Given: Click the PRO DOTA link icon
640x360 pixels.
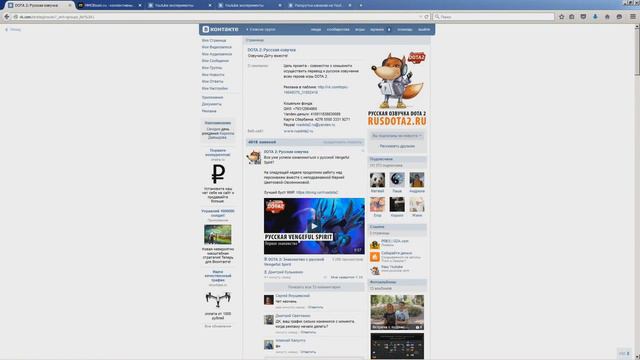Looking at the screenshot, I should (375, 244).
